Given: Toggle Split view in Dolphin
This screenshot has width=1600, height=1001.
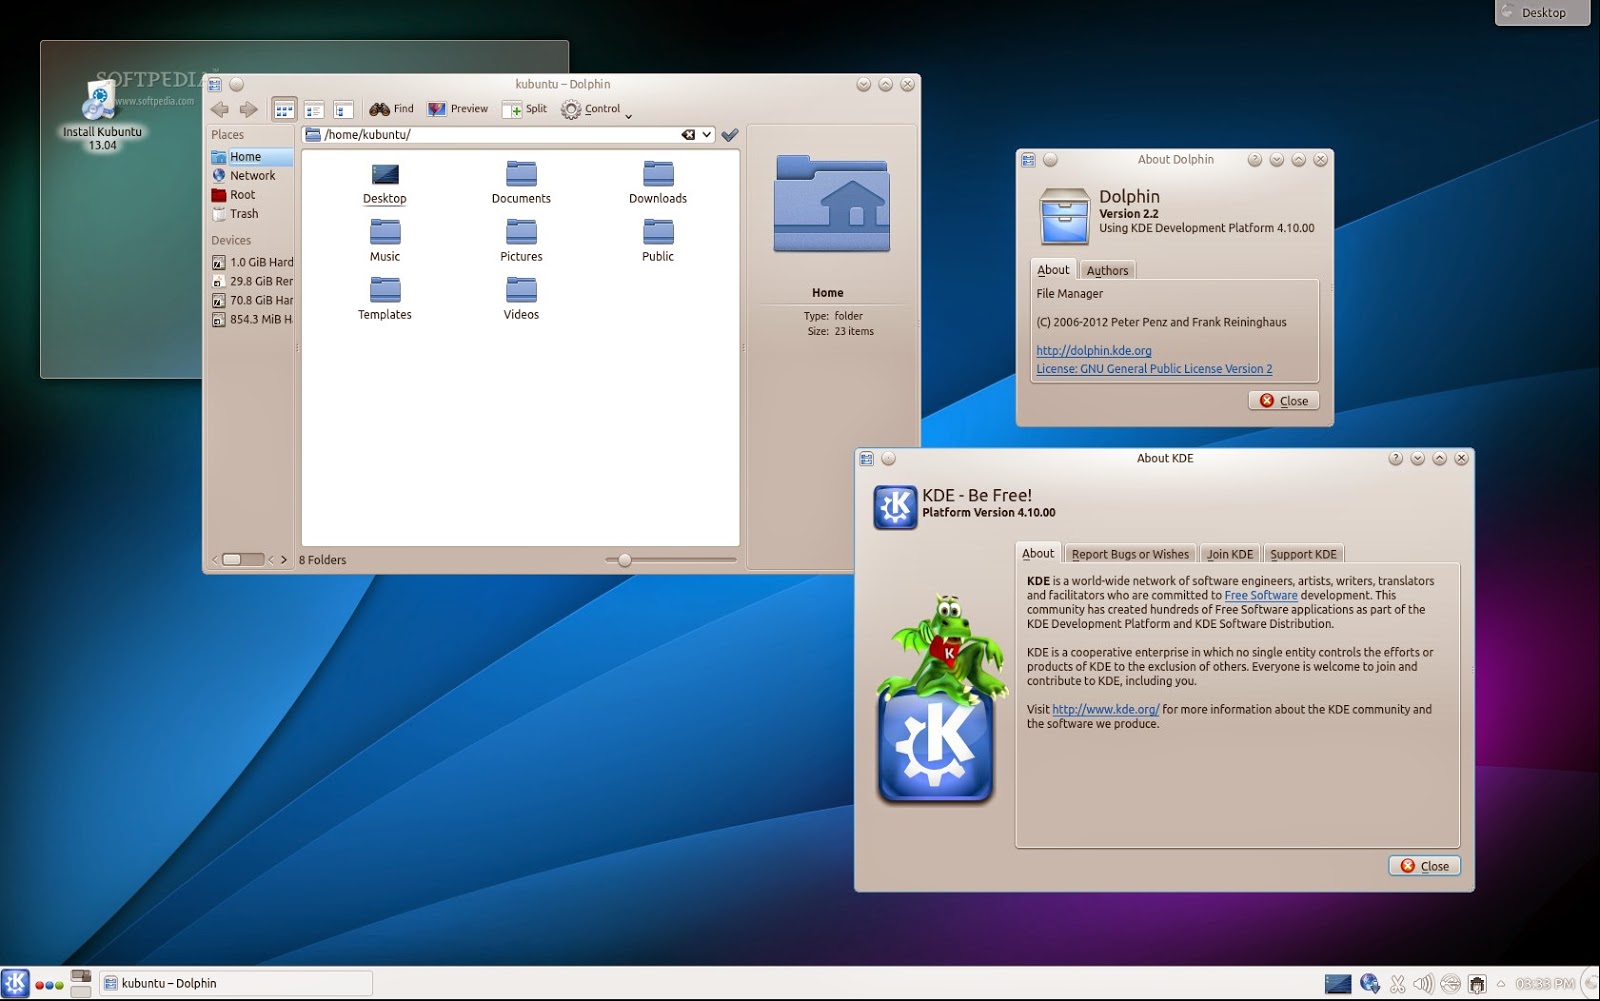Looking at the screenshot, I should (525, 109).
